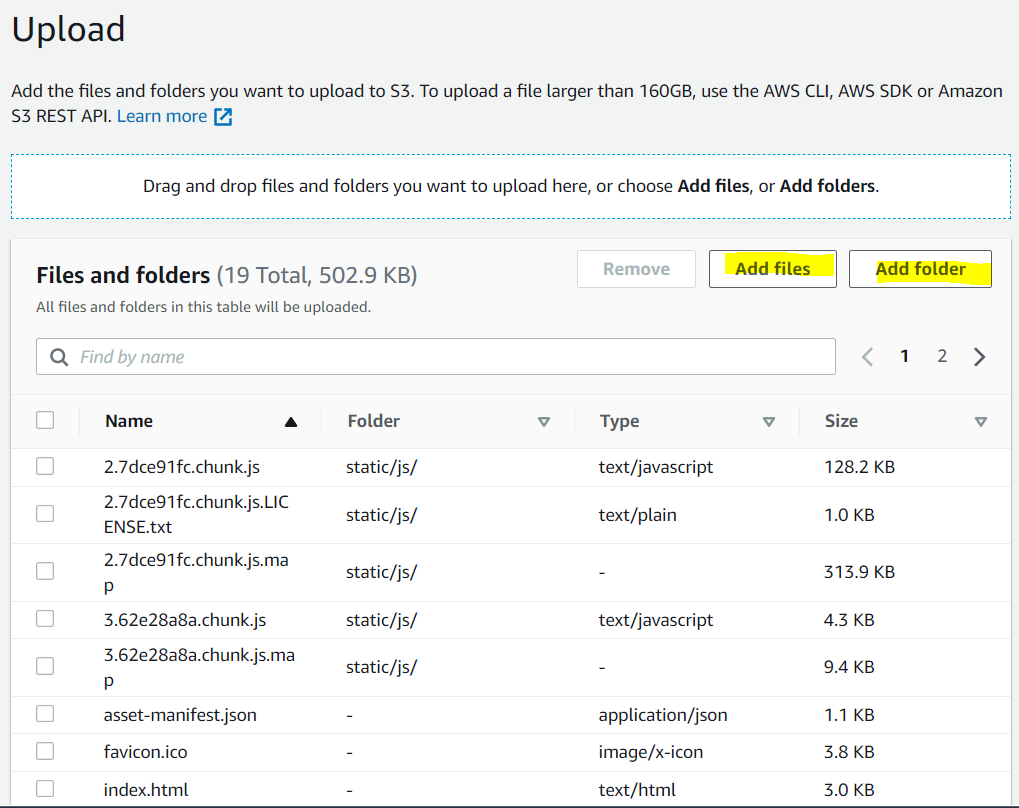Screen dimensions: 1019x808
Task: Click the magnifier icon in search box
Action: pyautogui.click(x=59, y=357)
